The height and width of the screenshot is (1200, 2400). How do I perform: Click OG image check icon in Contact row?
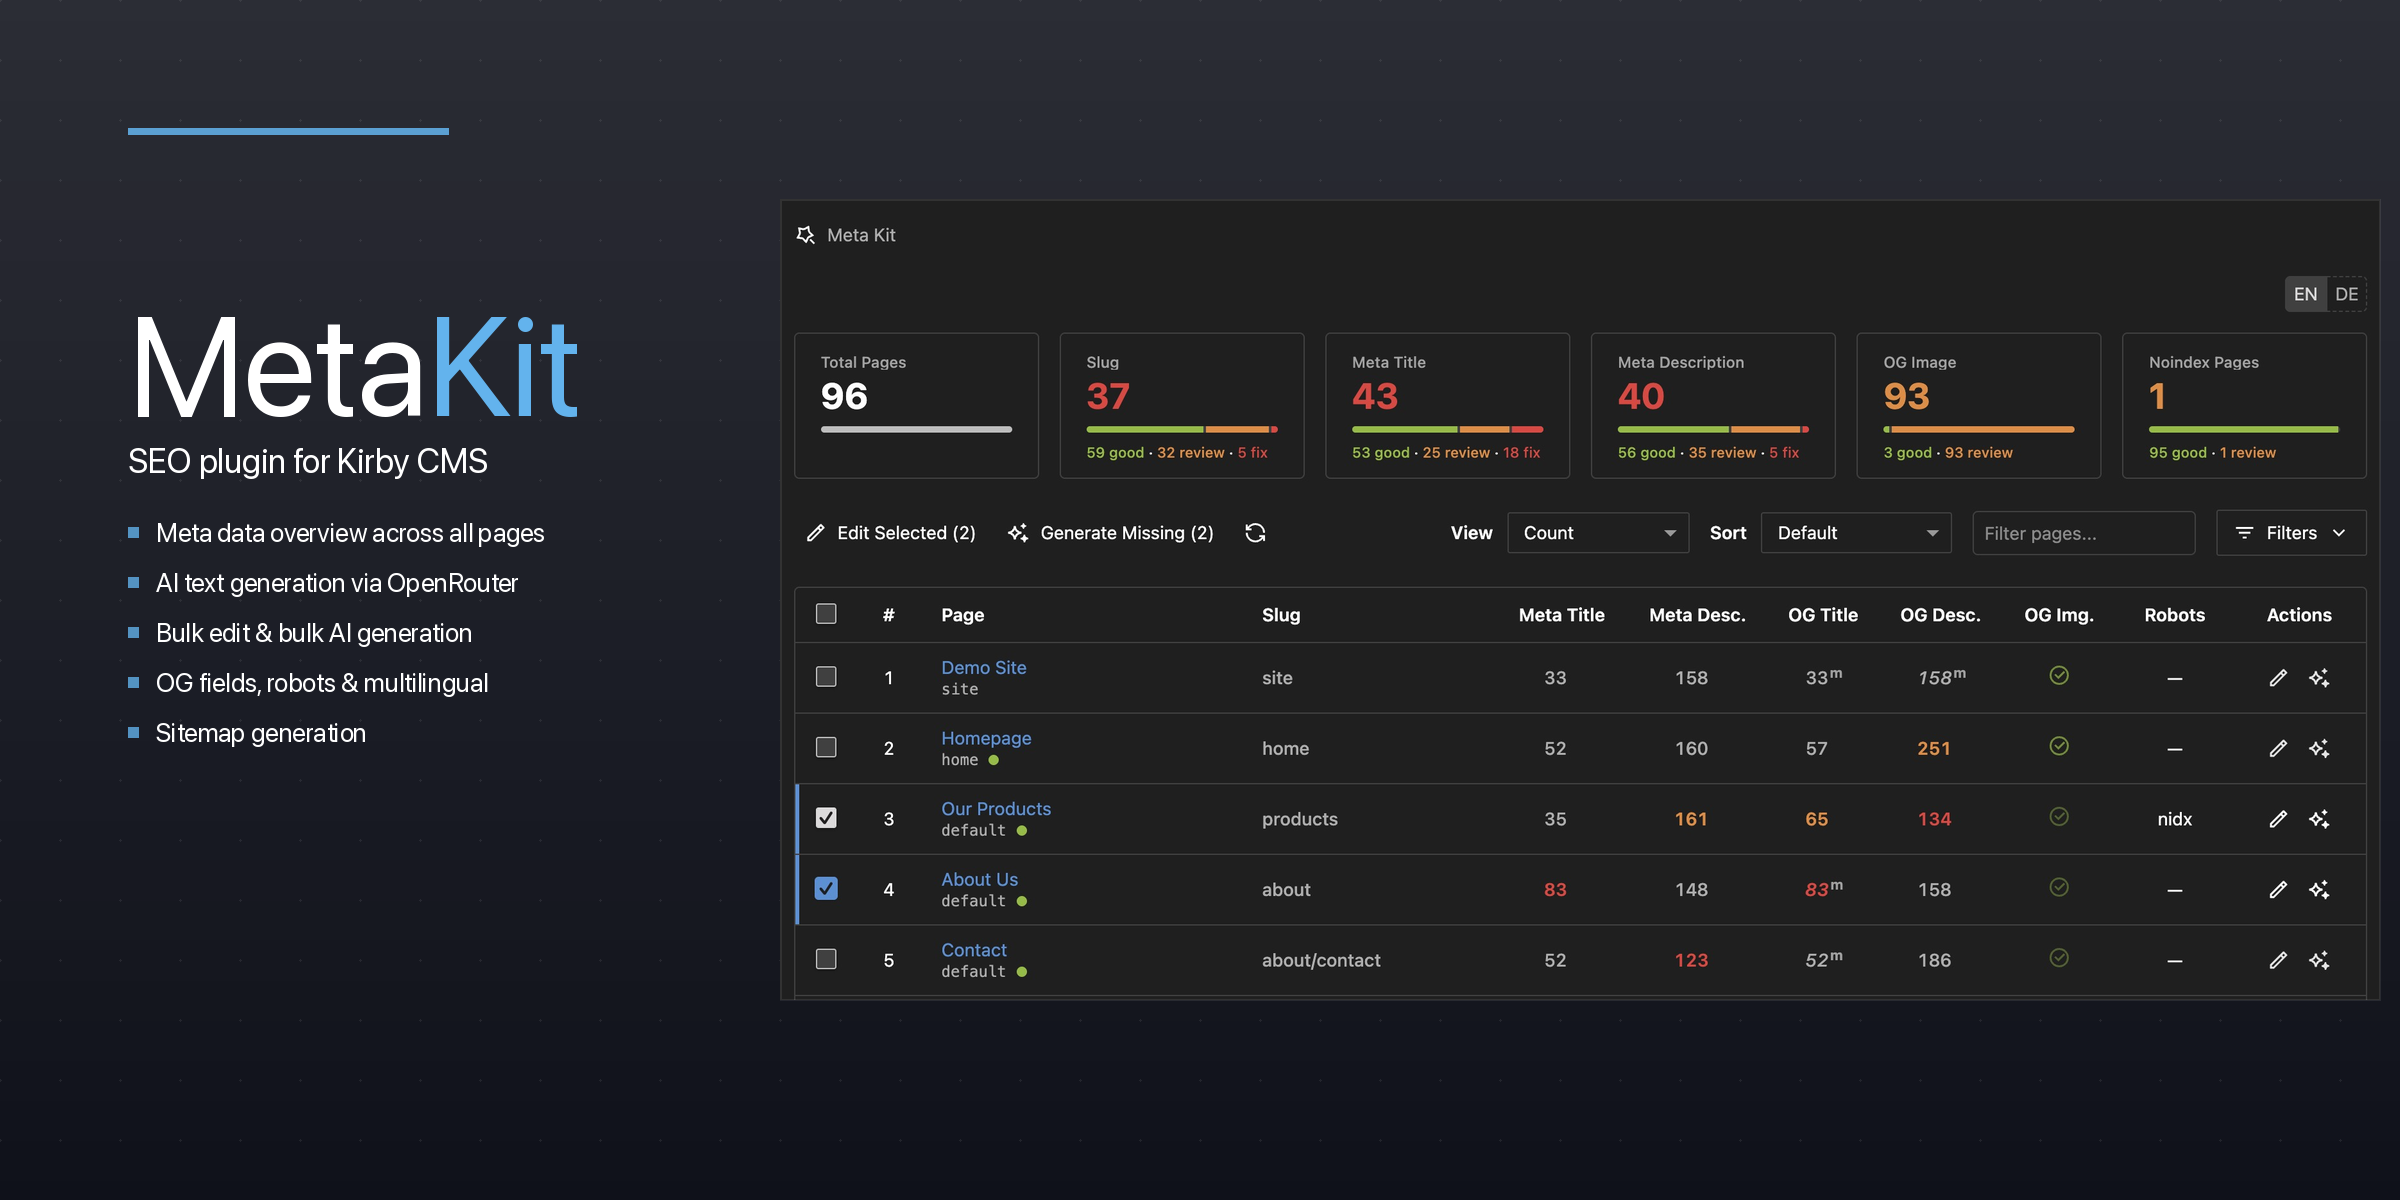tap(2059, 958)
